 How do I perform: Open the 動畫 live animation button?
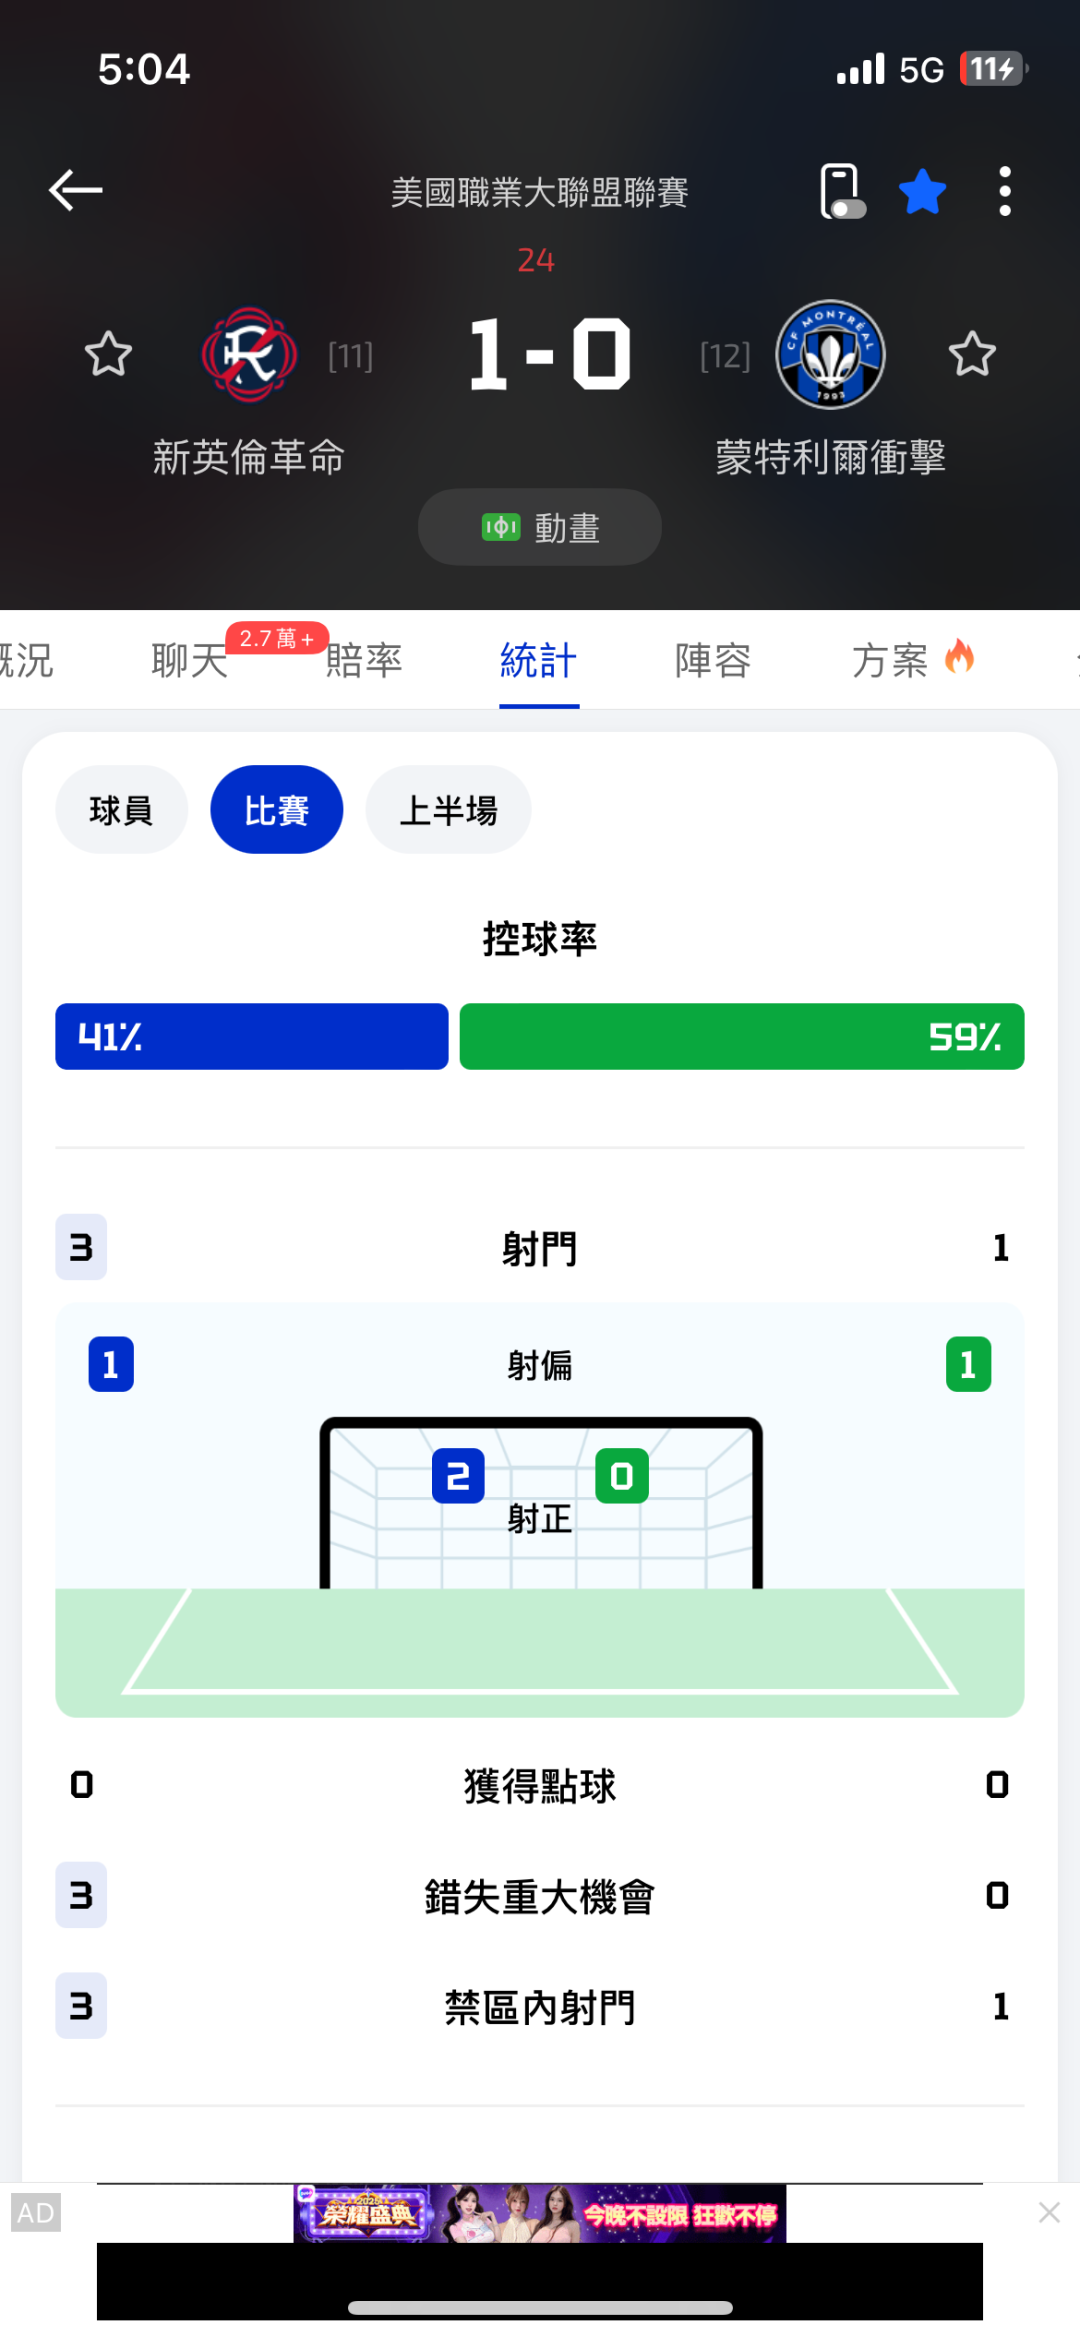pos(540,527)
